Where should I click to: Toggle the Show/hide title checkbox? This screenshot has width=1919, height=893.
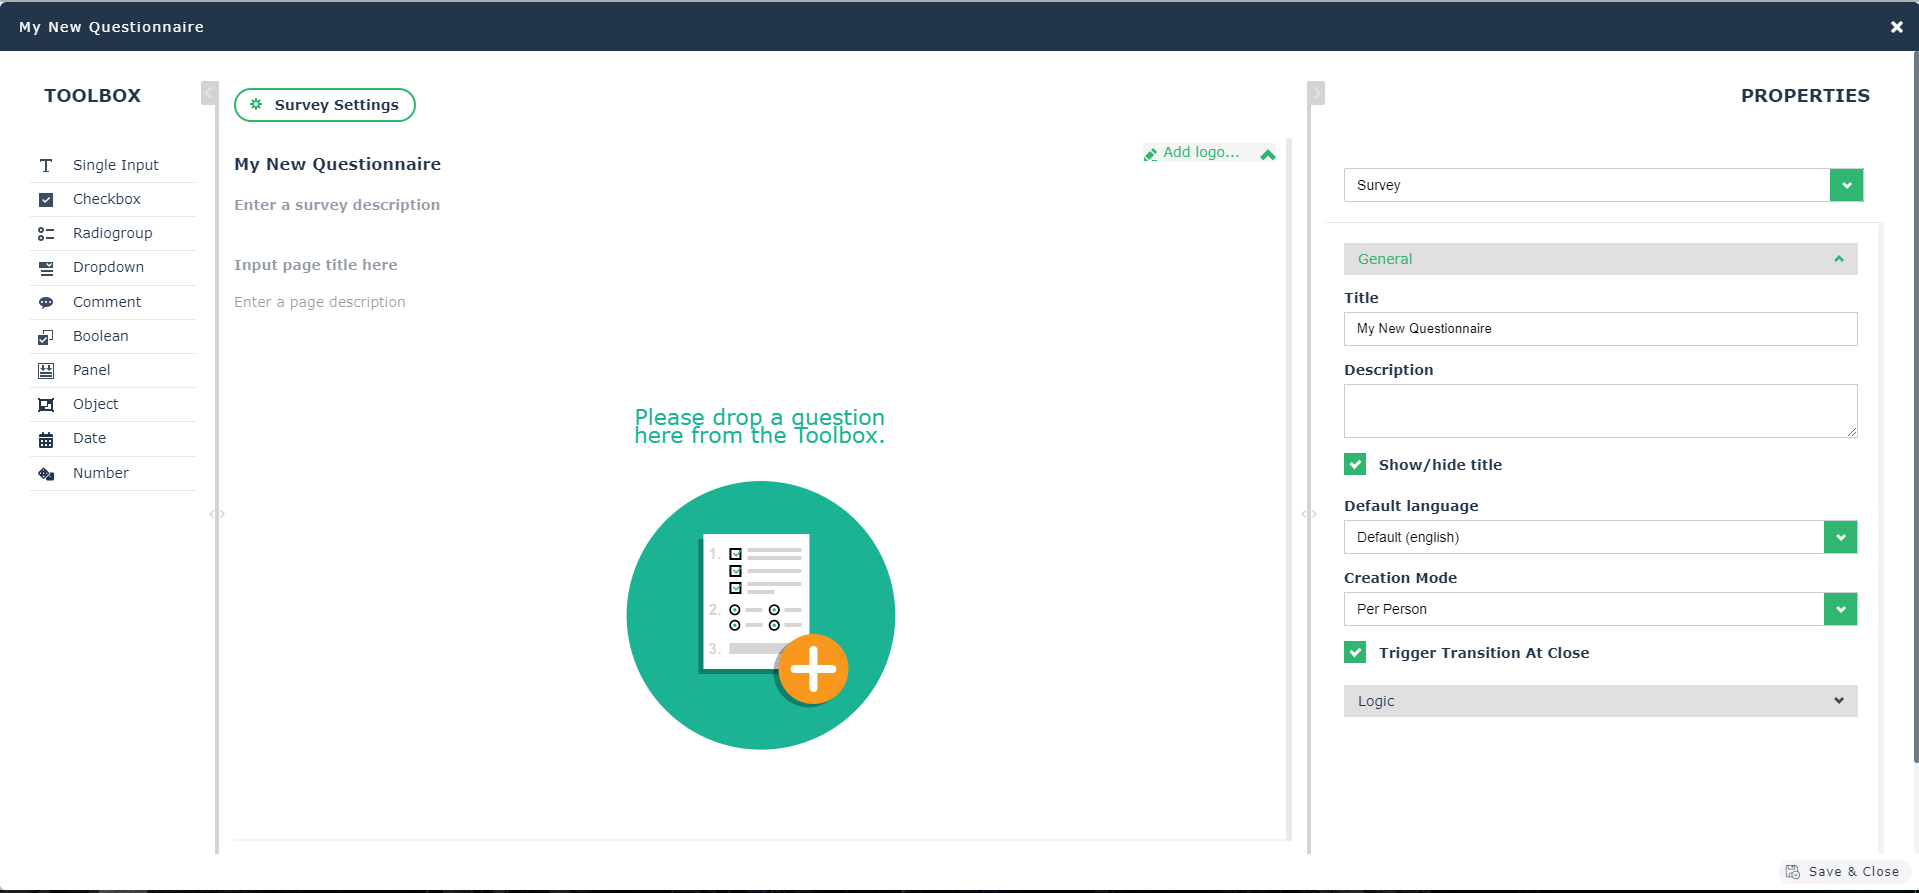coord(1355,464)
